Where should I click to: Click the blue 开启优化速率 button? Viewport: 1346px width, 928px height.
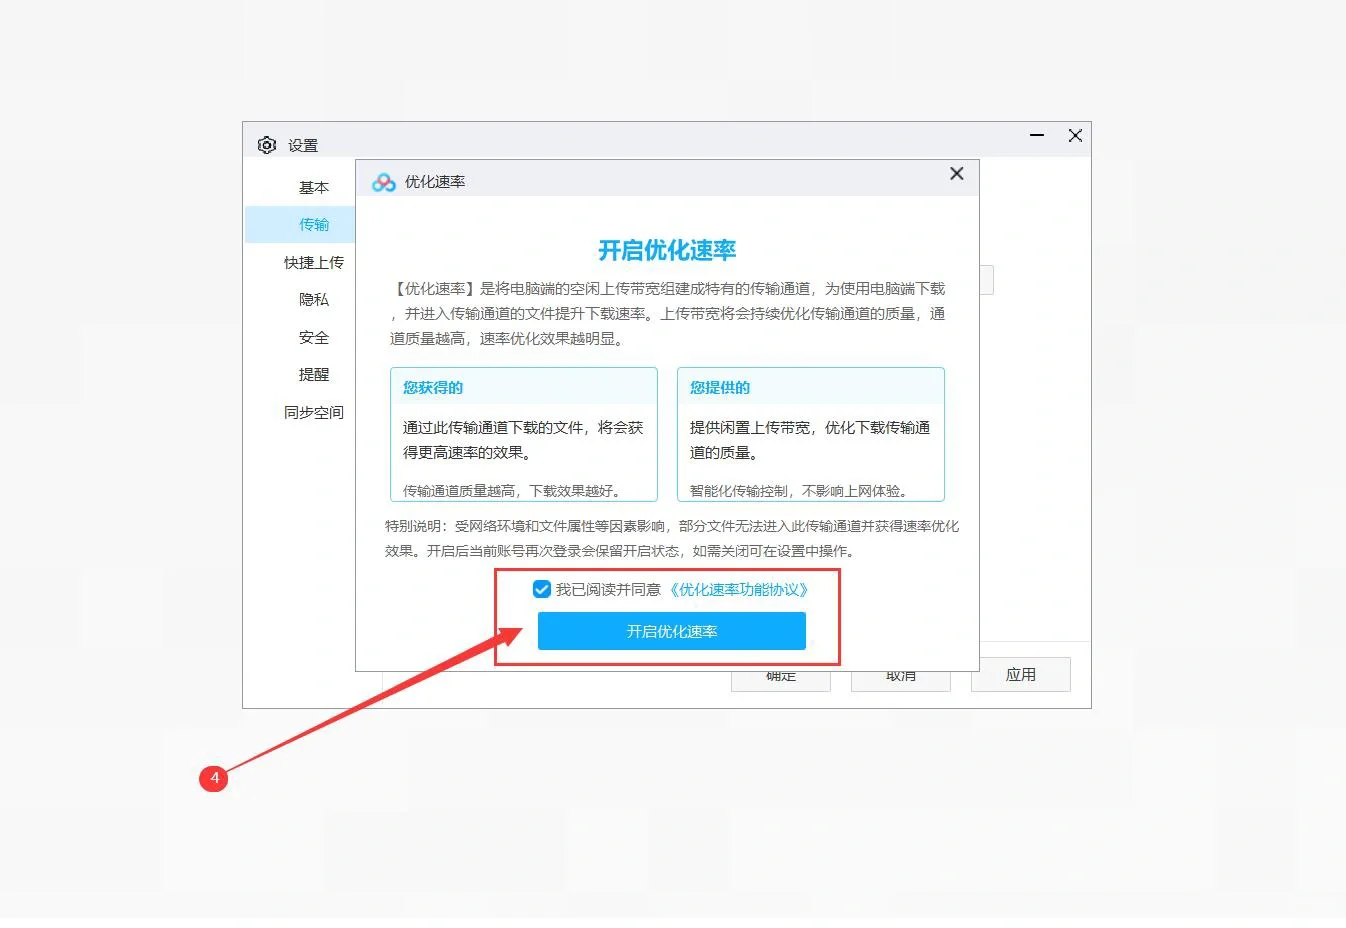click(x=671, y=631)
